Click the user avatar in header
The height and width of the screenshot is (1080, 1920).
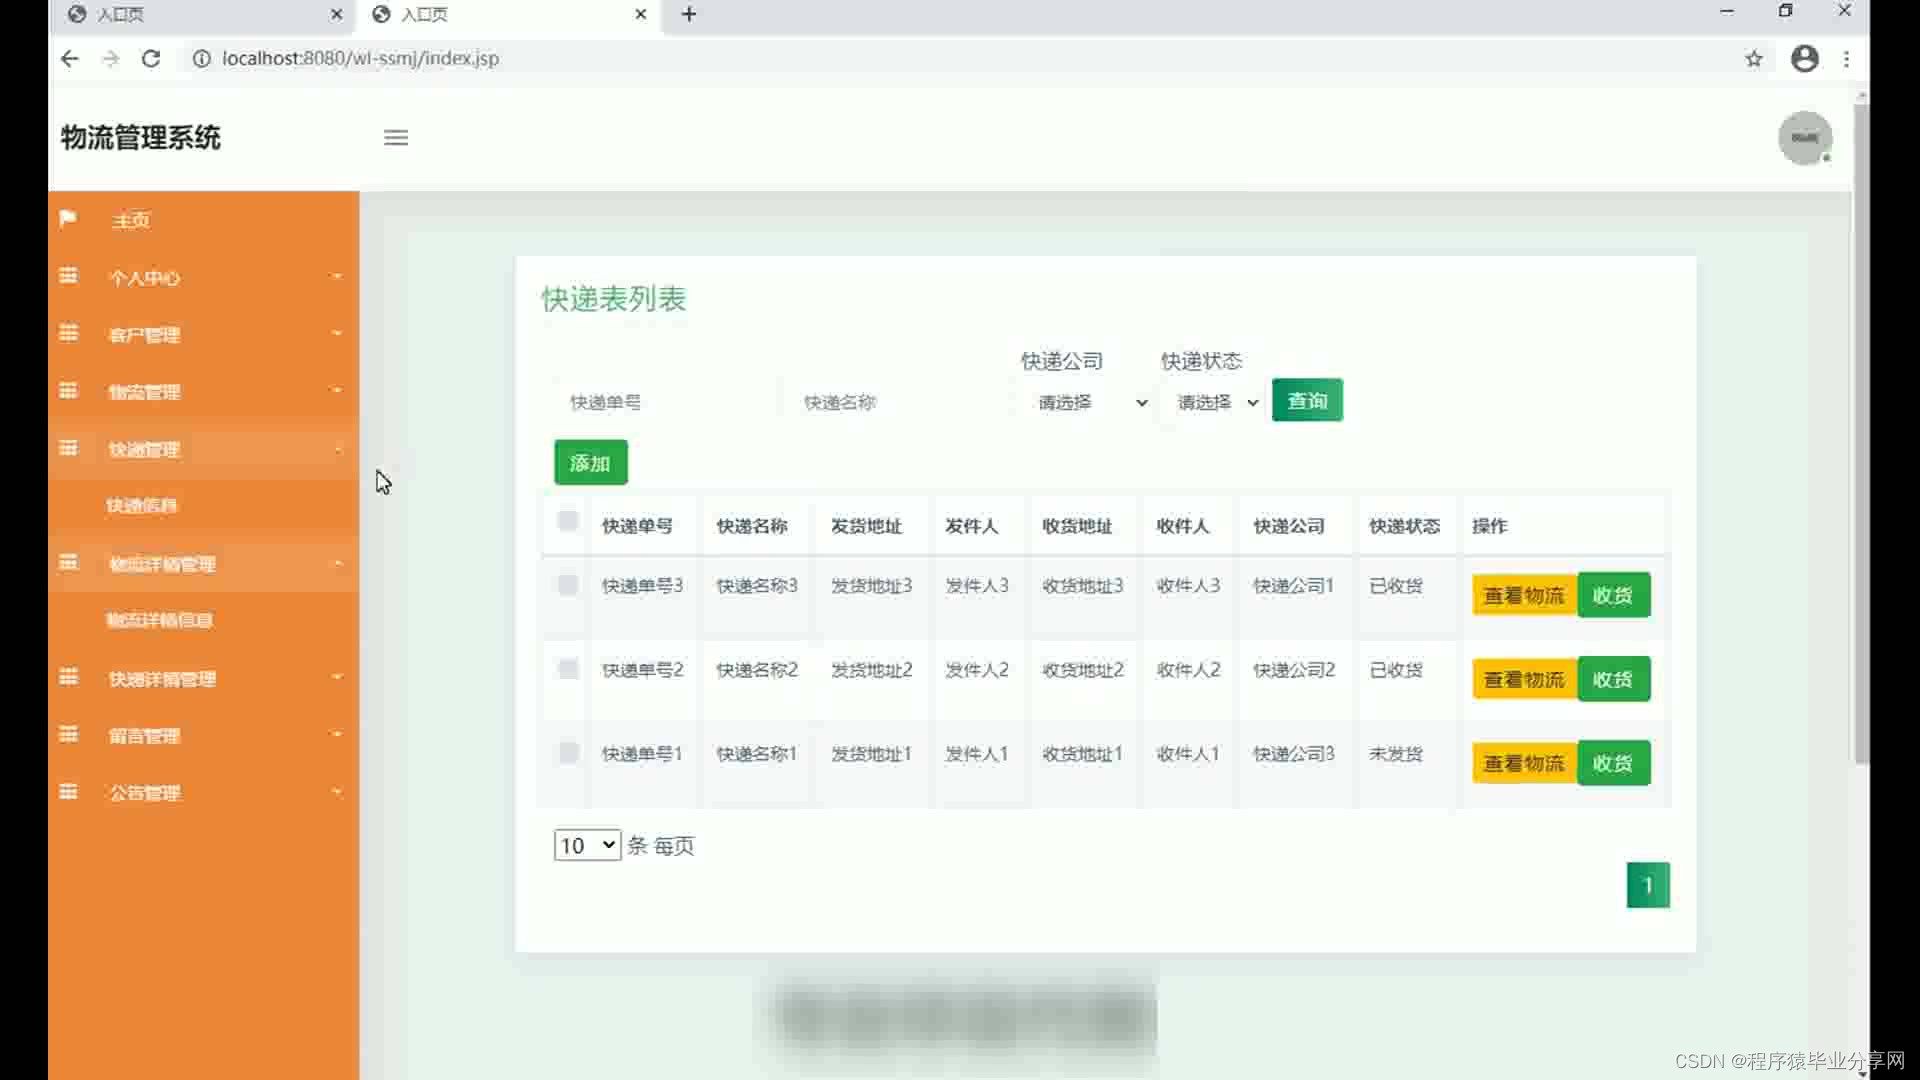tap(1804, 138)
